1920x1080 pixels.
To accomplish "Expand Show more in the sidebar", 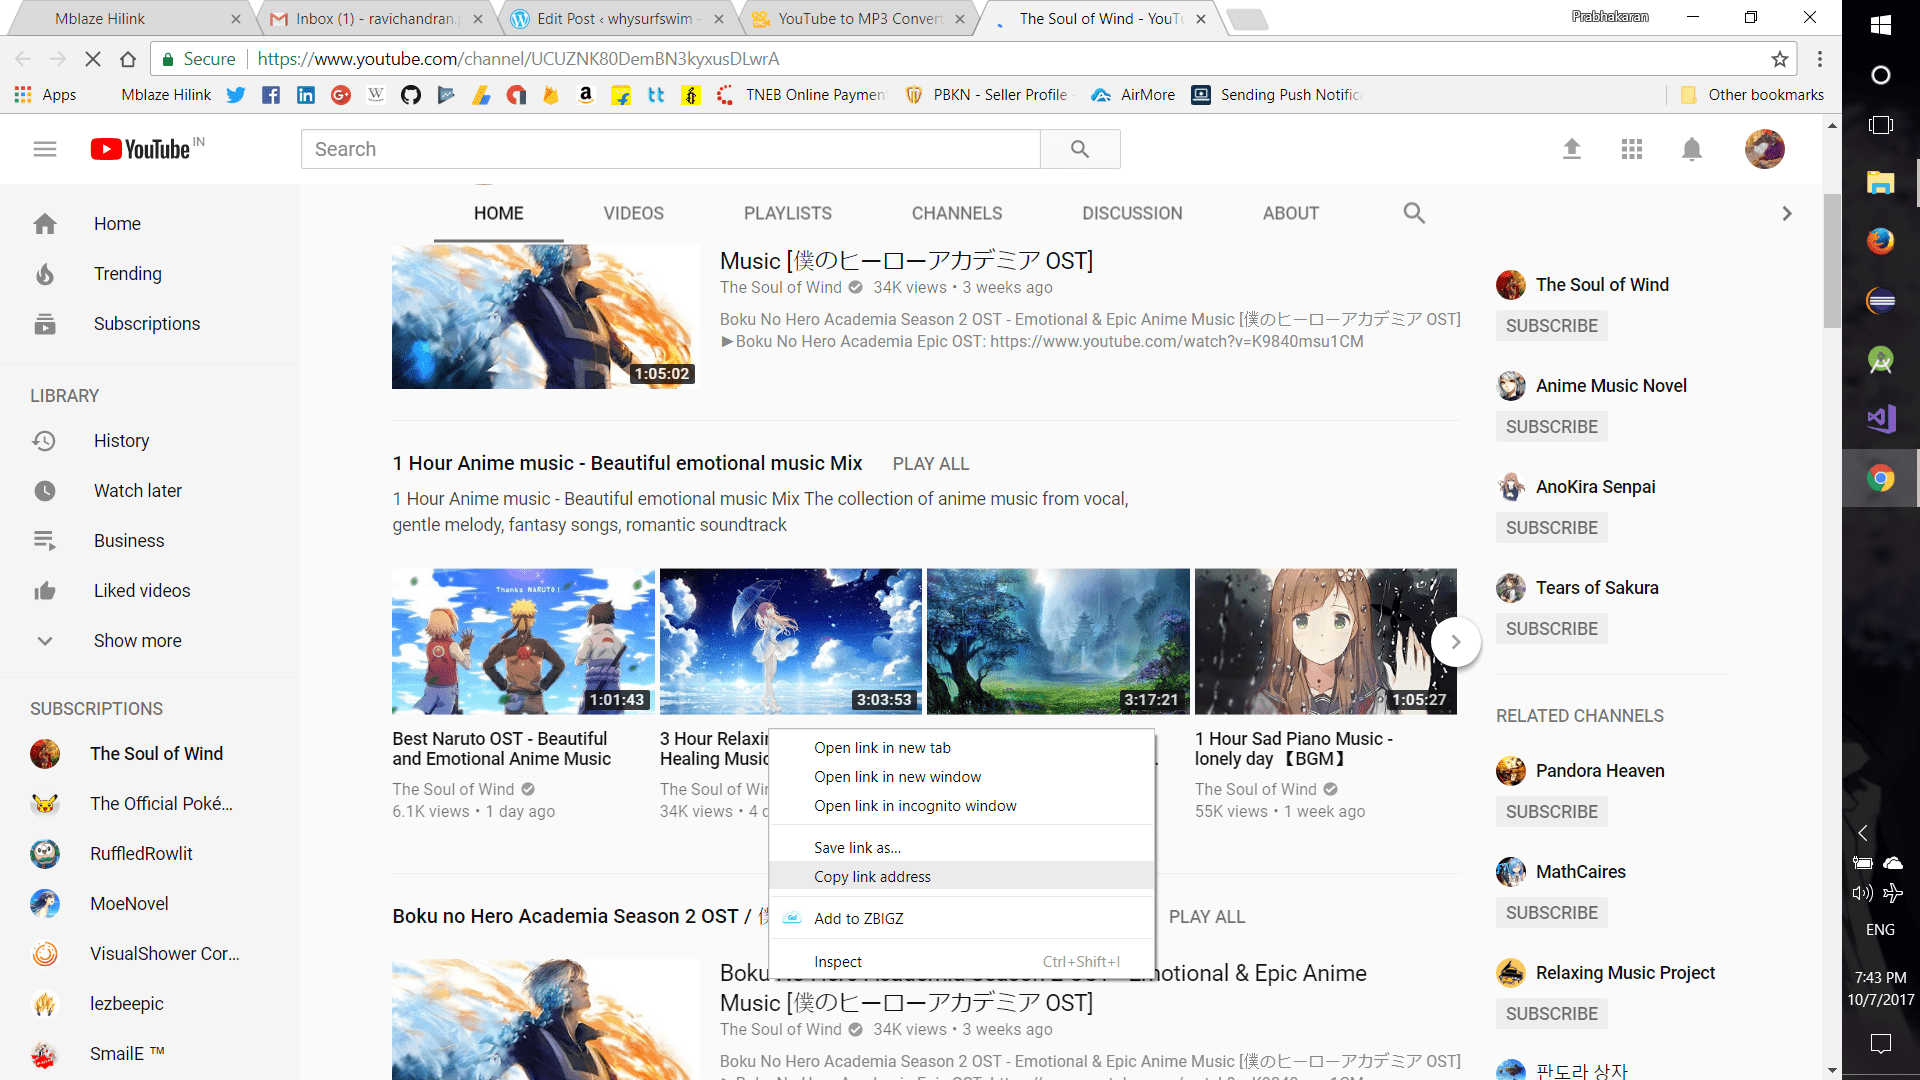I will [137, 640].
